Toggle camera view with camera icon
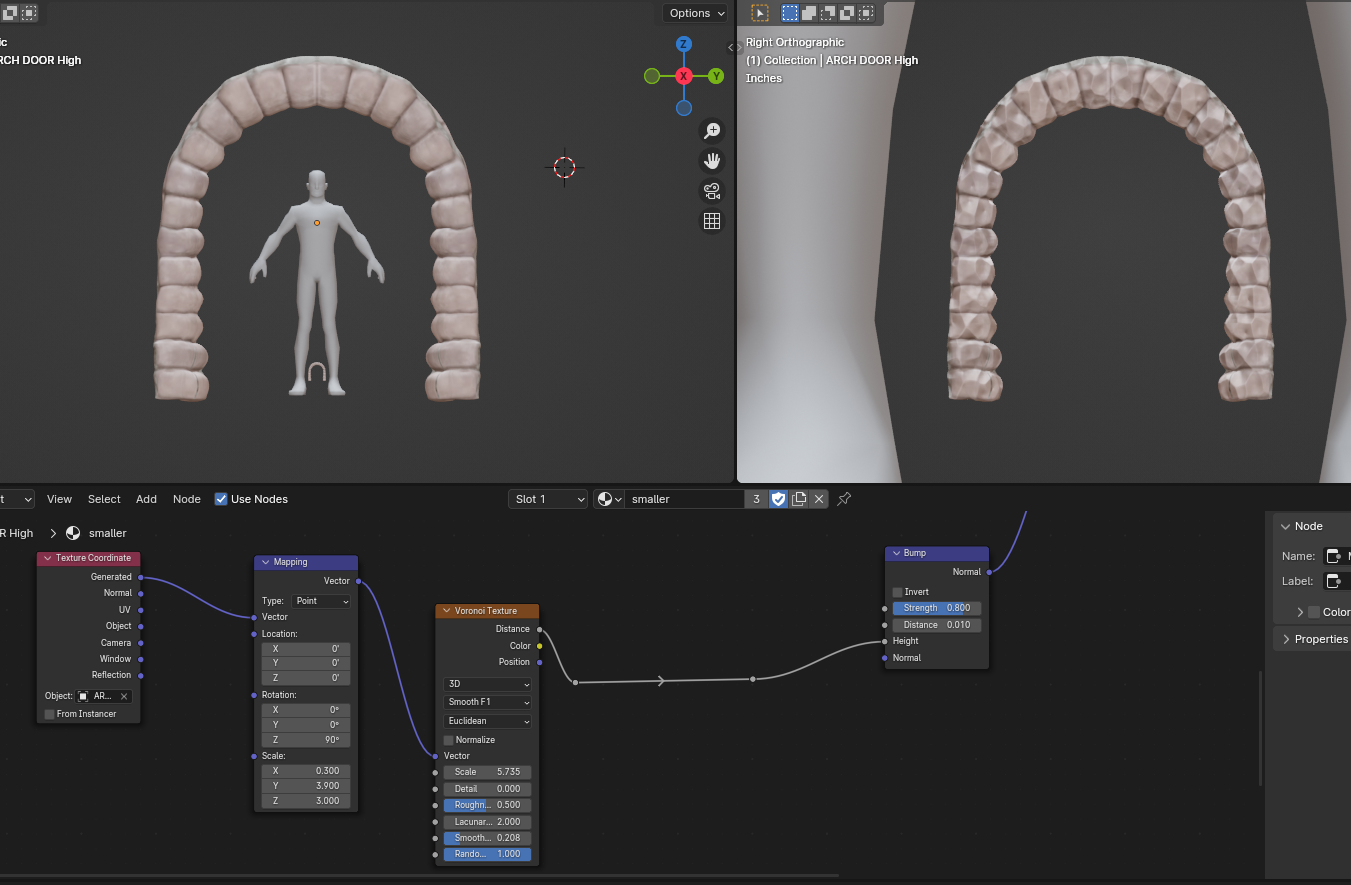Image resolution: width=1351 pixels, height=885 pixels. point(712,191)
